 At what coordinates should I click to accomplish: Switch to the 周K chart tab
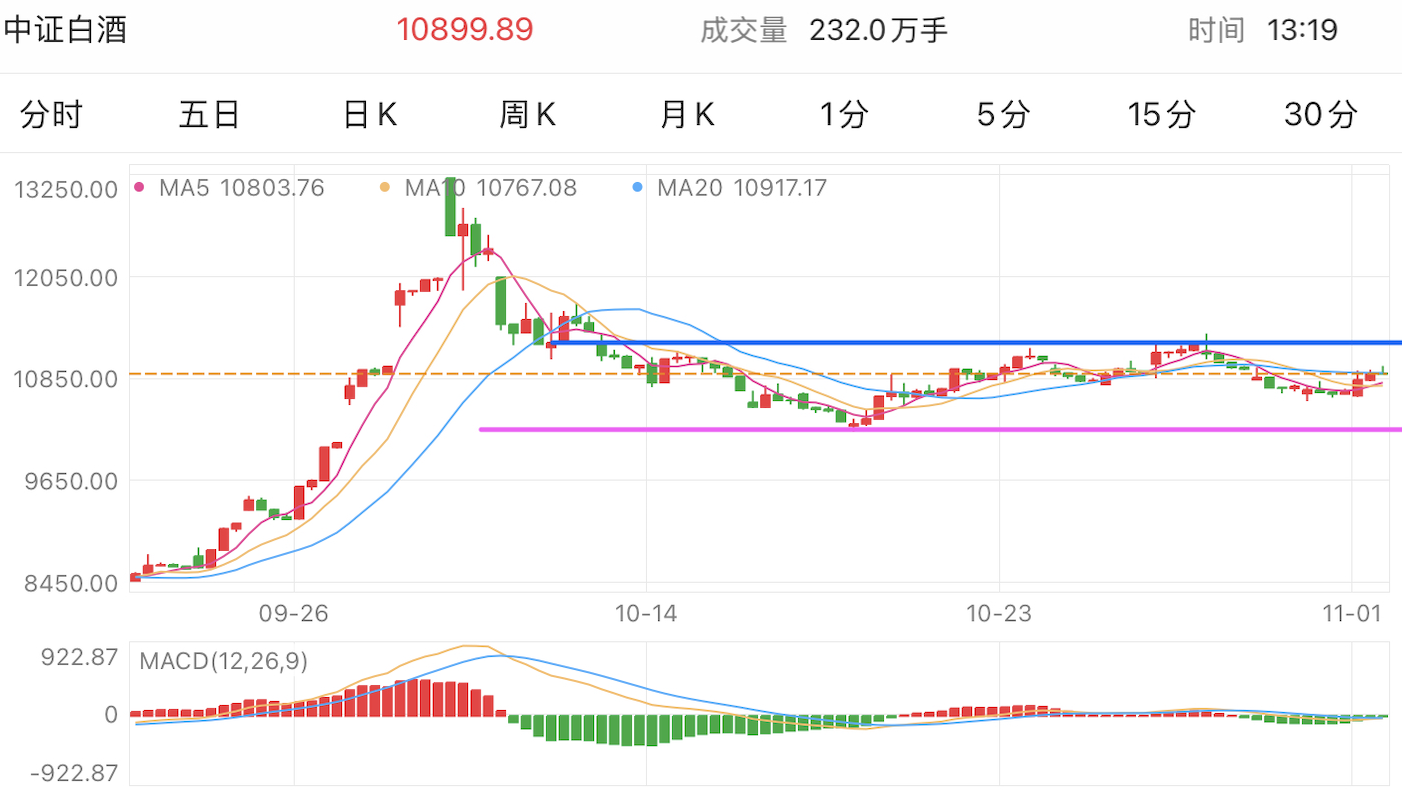pyautogui.click(x=527, y=115)
